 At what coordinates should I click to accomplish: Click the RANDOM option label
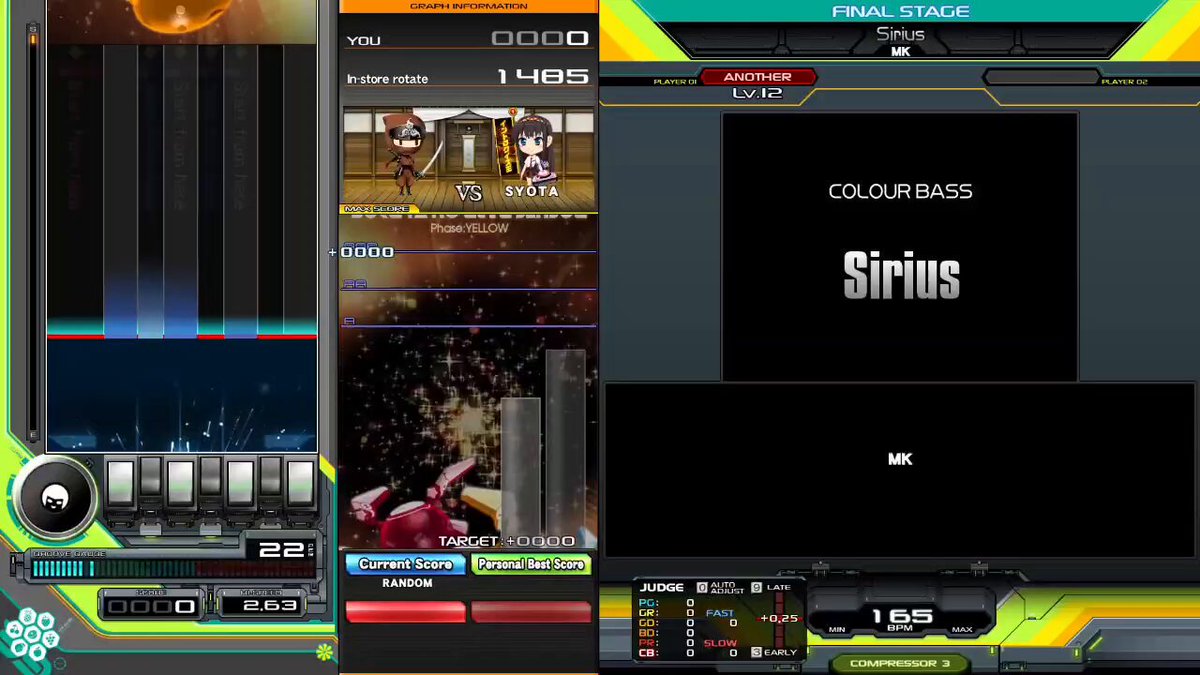[x=407, y=583]
